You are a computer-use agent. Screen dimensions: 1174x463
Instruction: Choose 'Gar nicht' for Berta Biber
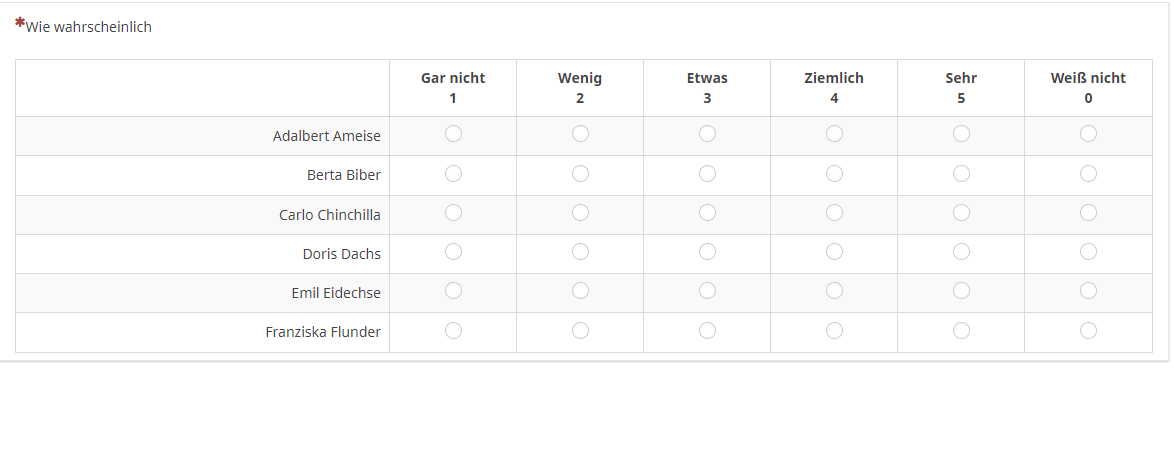453,174
